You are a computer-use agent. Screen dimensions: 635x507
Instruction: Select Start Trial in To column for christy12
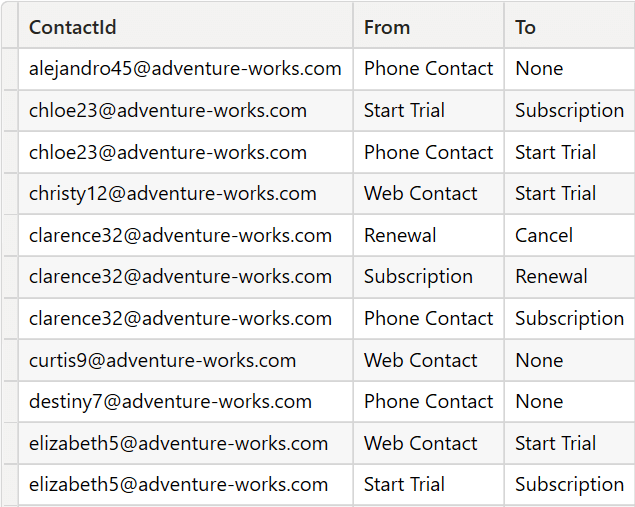tap(569, 194)
